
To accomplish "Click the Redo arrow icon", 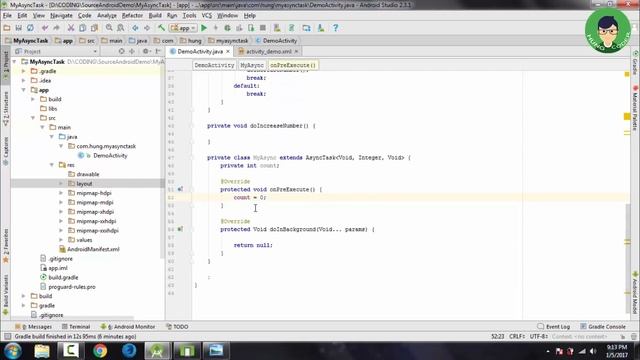I will click(56, 28).
